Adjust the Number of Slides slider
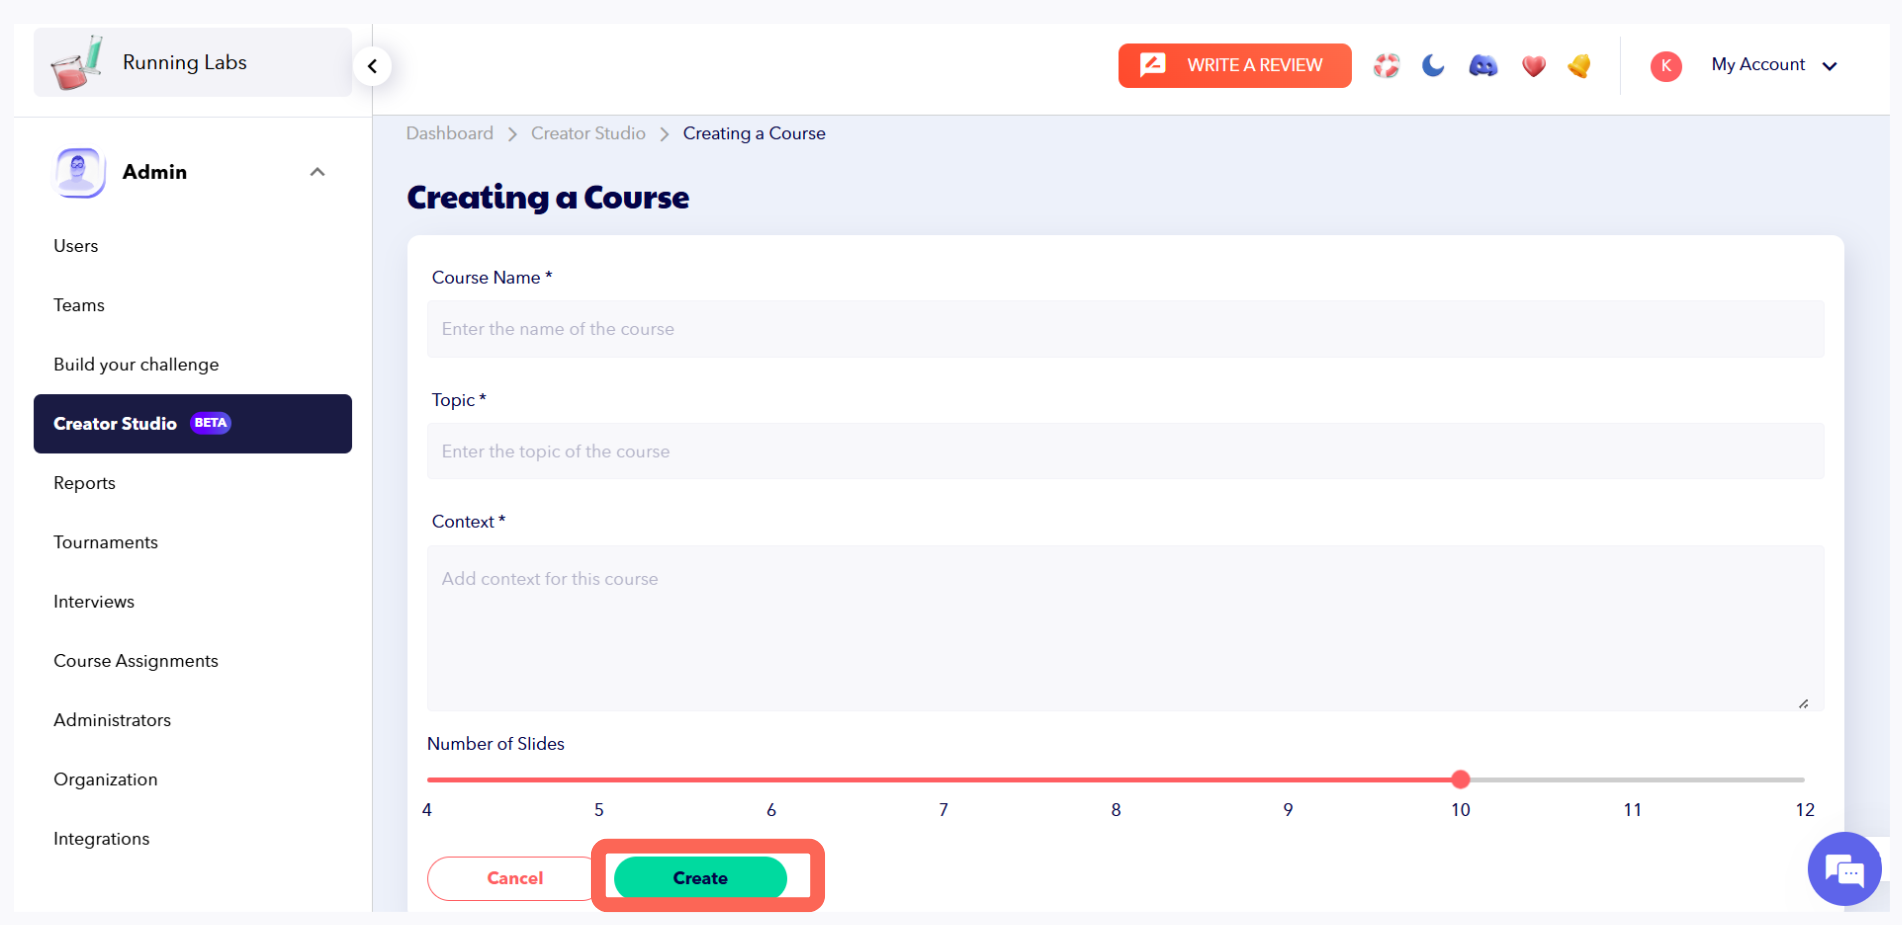 [x=1460, y=779]
